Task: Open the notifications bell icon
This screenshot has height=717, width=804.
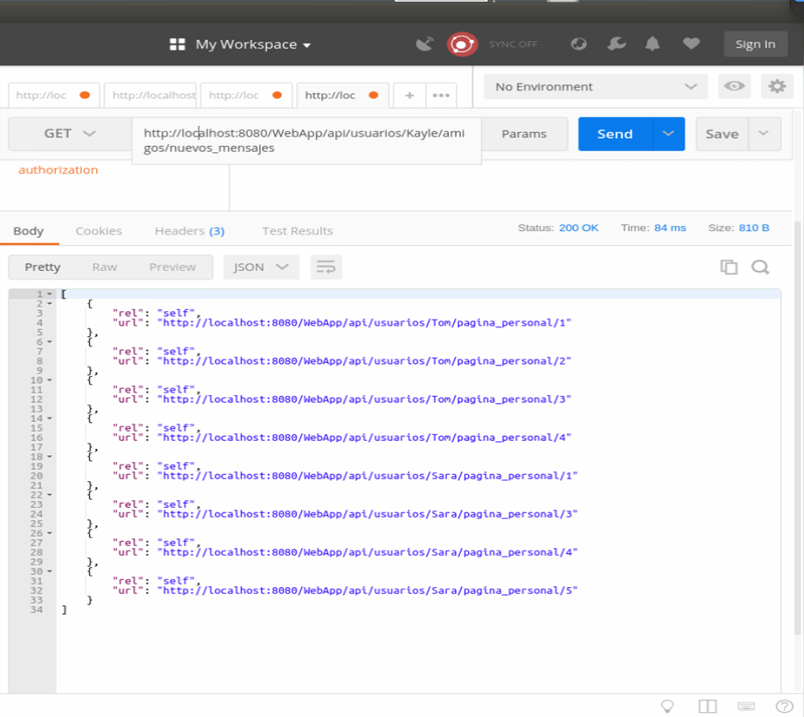Action: pos(652,44)
